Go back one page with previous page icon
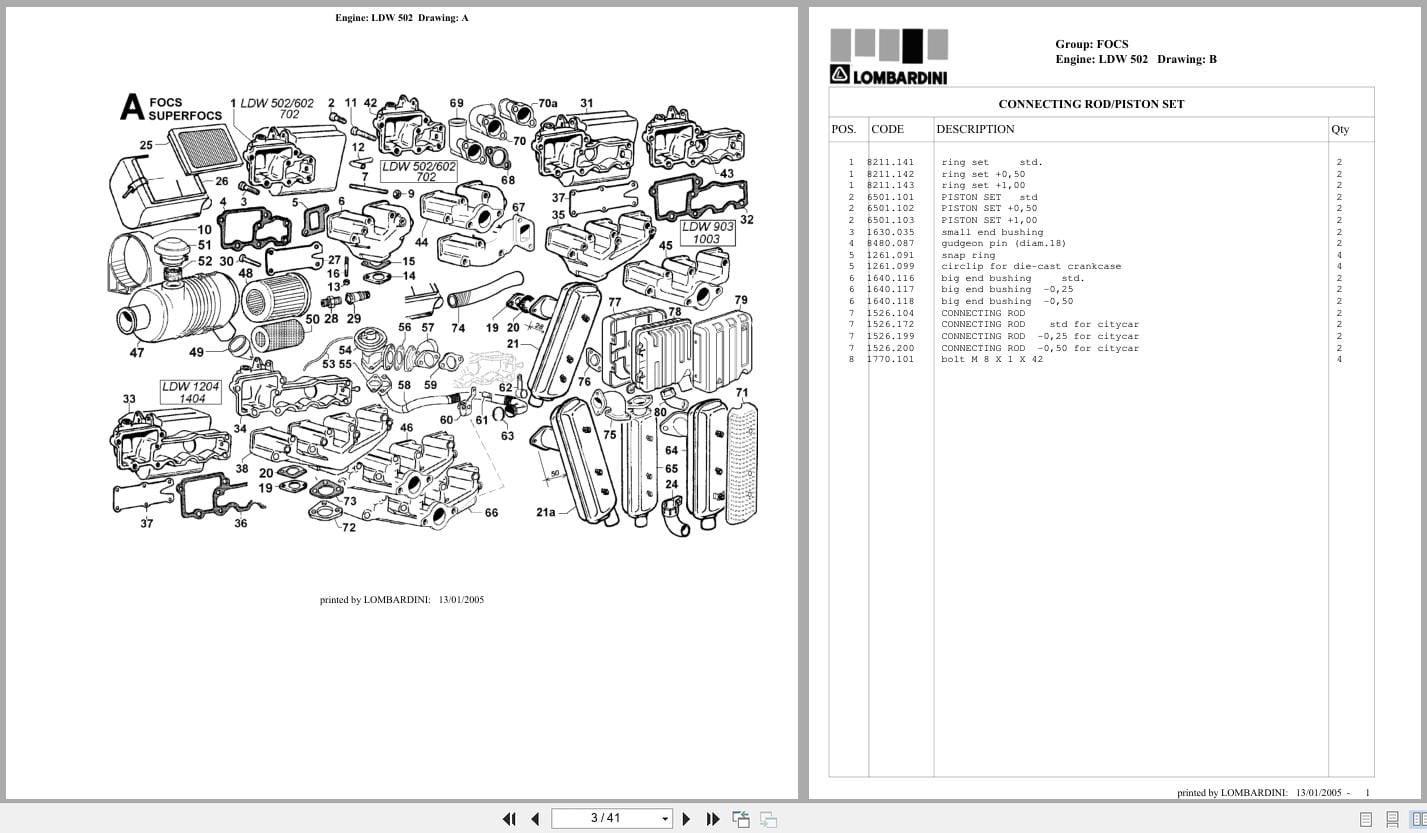This screenshot has width=1427, height=833. tap(535, 818)
